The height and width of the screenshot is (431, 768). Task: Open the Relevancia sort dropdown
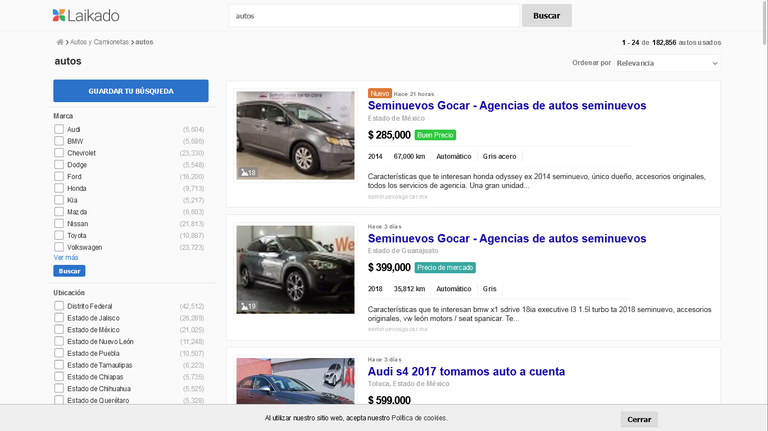pos(667,63)
